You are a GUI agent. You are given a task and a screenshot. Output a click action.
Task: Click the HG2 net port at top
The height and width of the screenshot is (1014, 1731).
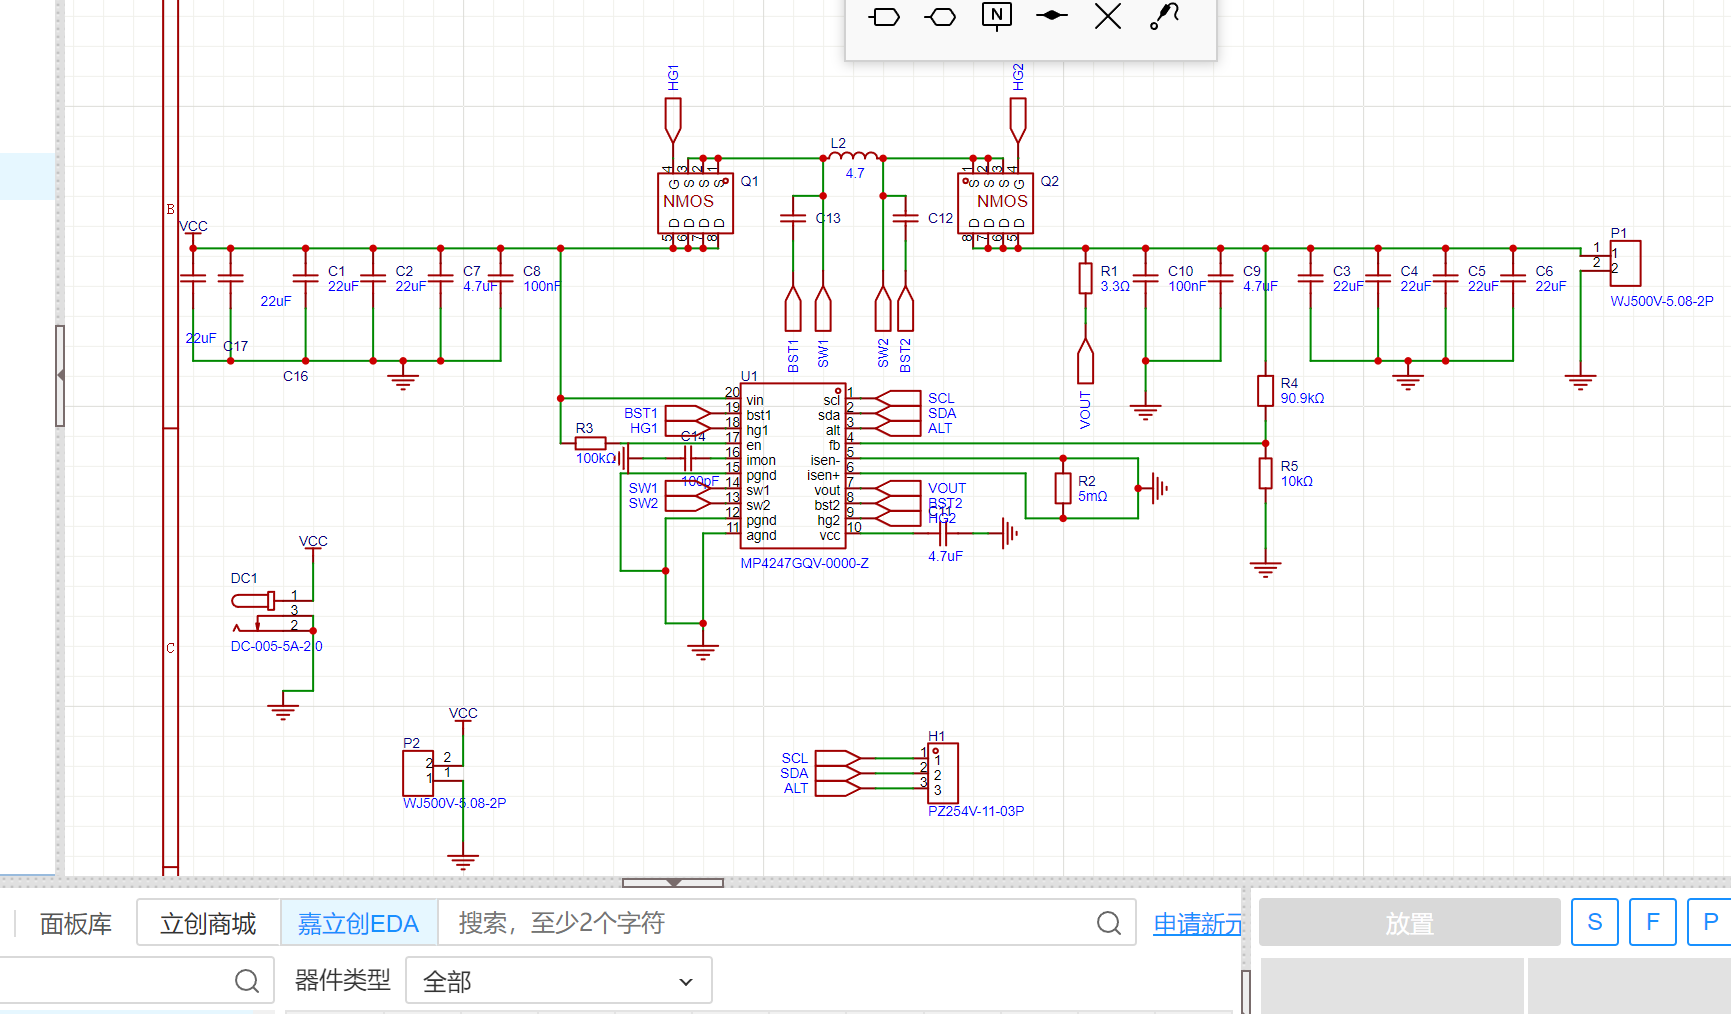pyautogui.click(x=1018, y=119)
